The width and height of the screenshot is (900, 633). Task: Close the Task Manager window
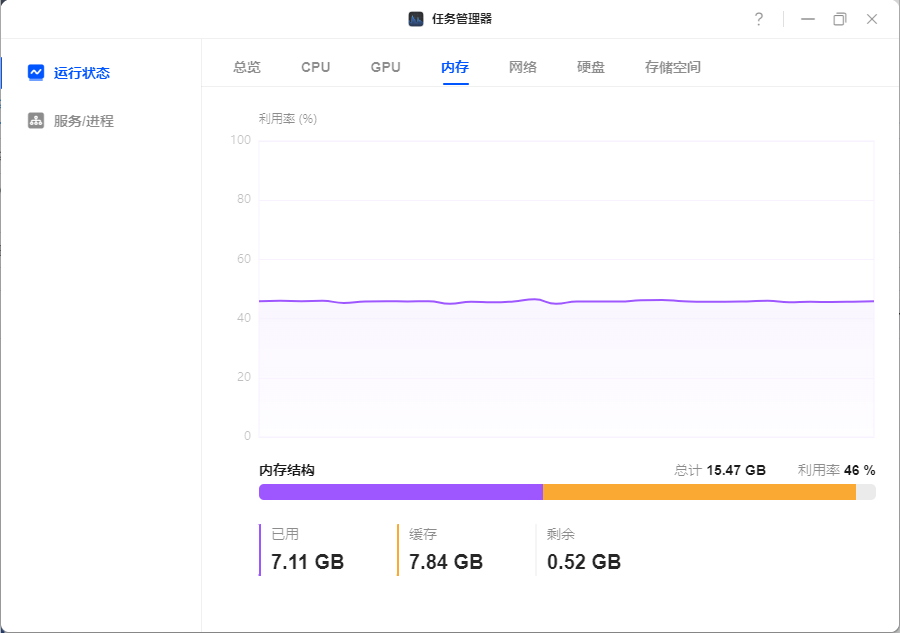tap(872, 19)
